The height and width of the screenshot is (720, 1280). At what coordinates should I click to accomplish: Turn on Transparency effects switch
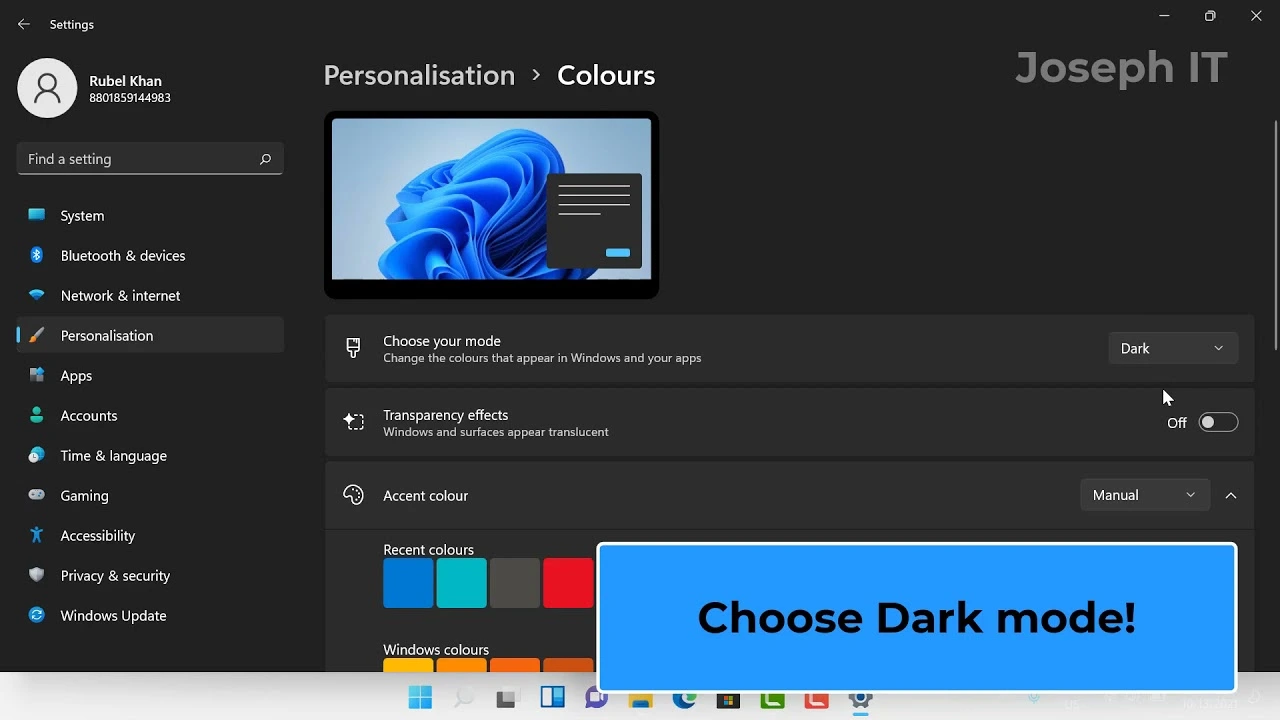1218,422
